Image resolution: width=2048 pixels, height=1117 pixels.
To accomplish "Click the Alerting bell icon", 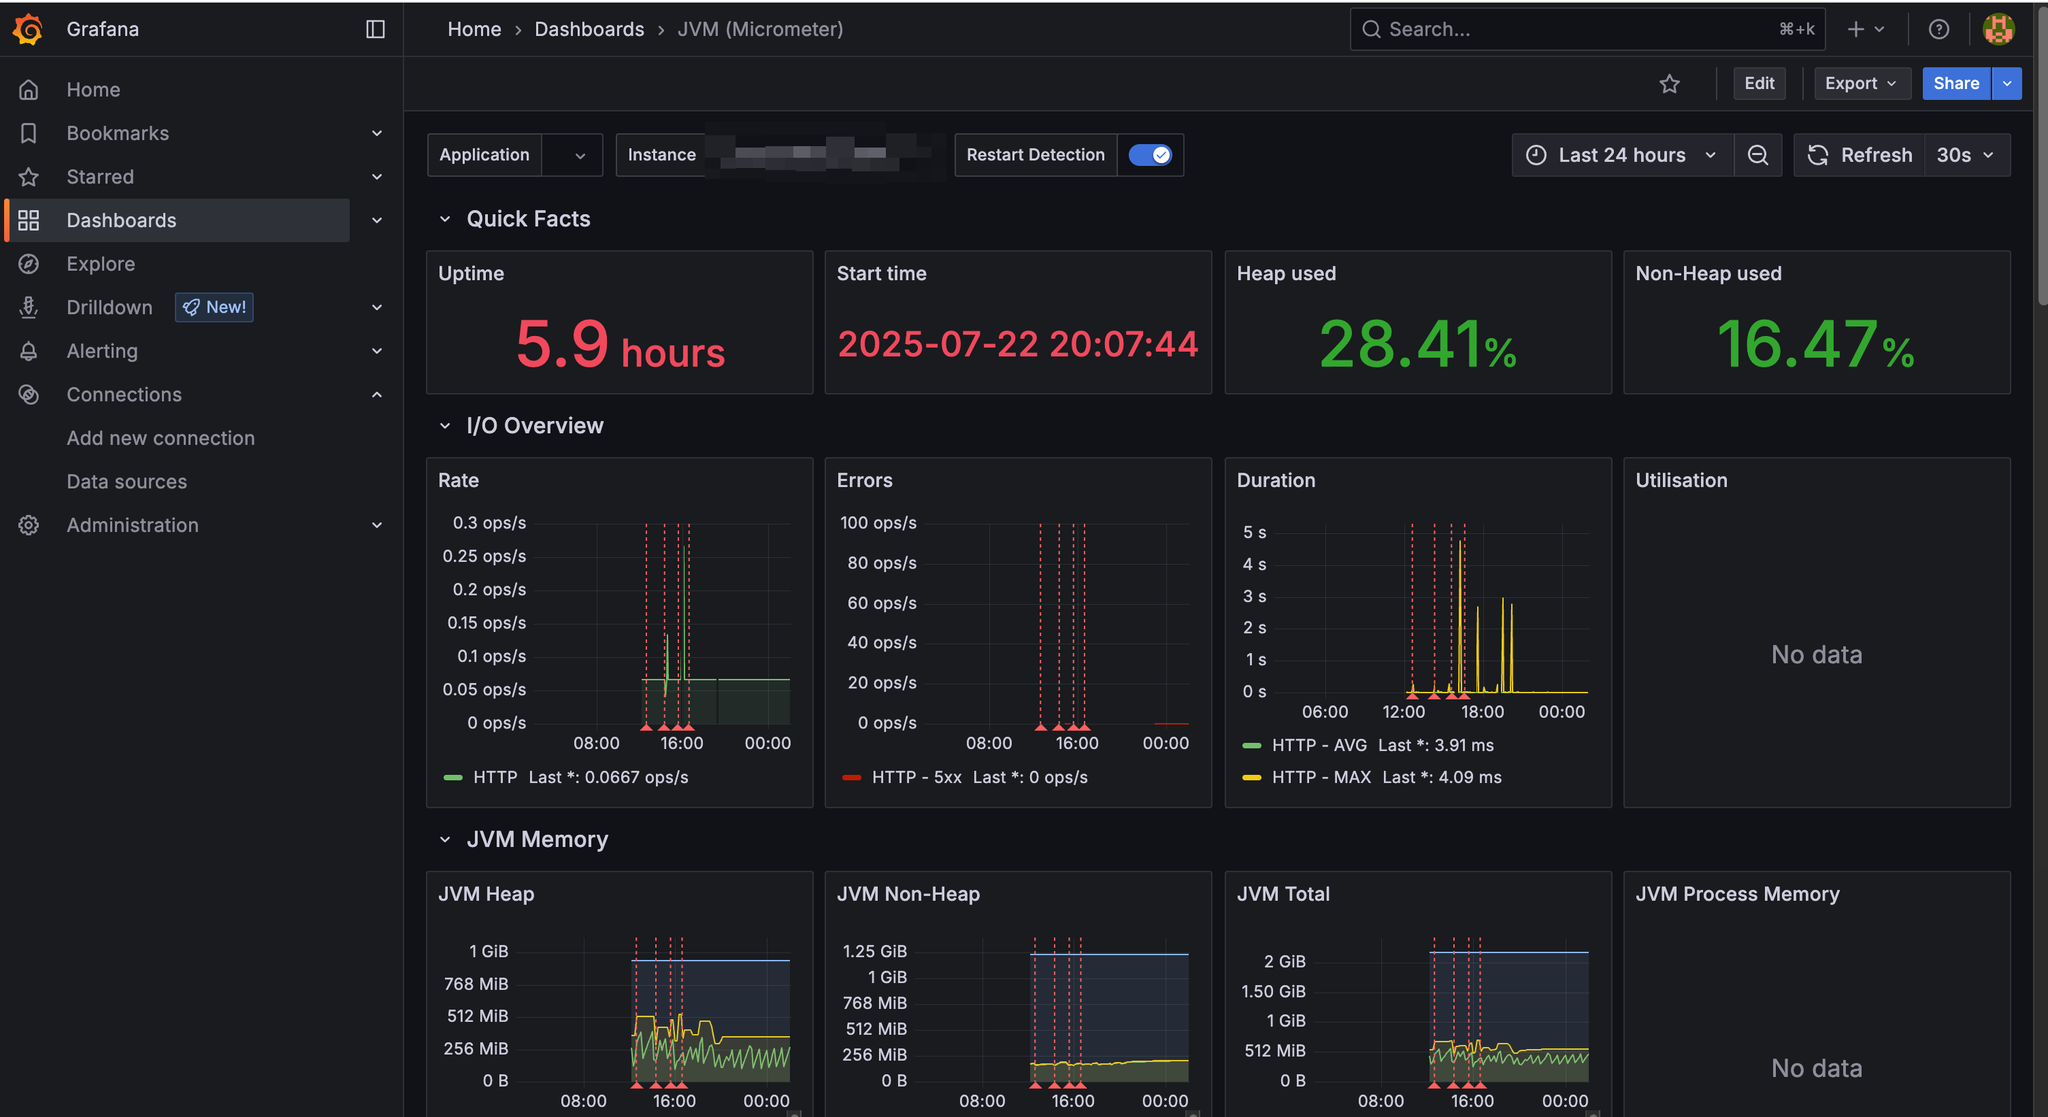I will [x=29, y=351].
